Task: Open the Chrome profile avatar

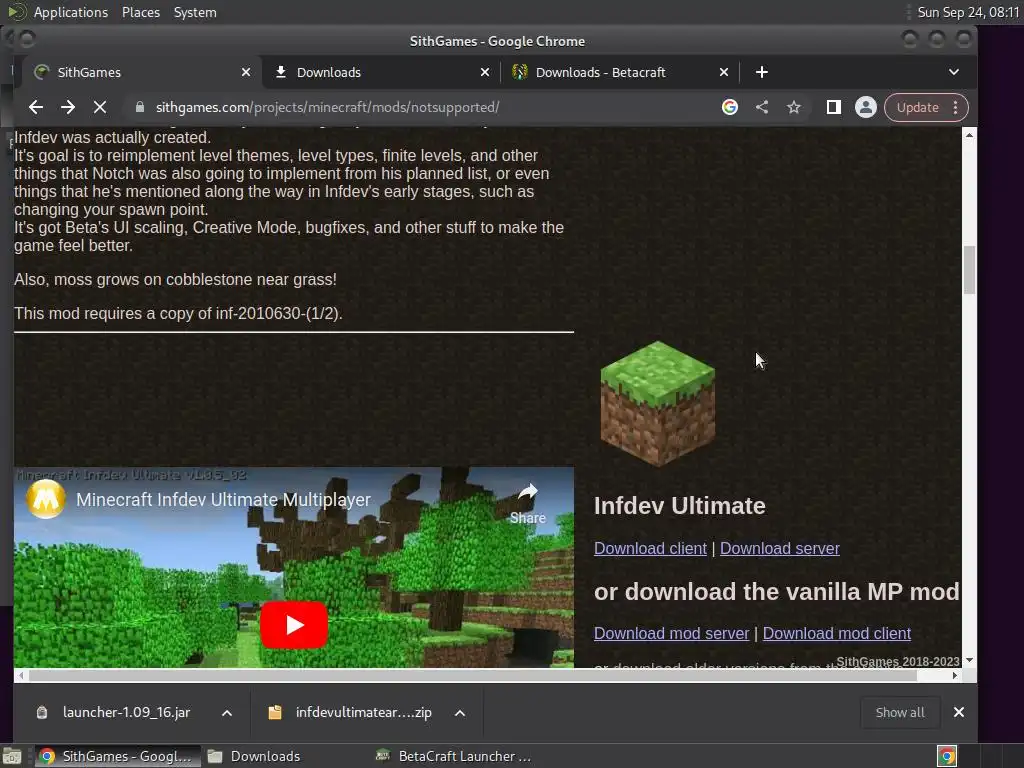Action: [865, 107]
